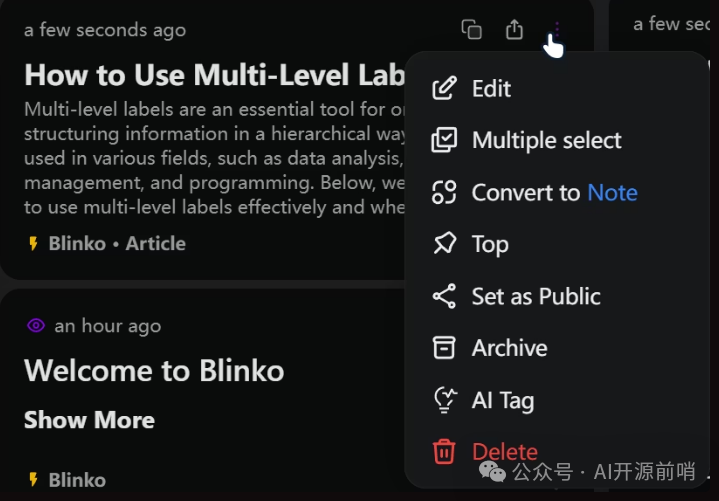The height and width of the screenshot is (501, 719).
Task: Click the blue Note text in Convert option
Action: point(612,193)
